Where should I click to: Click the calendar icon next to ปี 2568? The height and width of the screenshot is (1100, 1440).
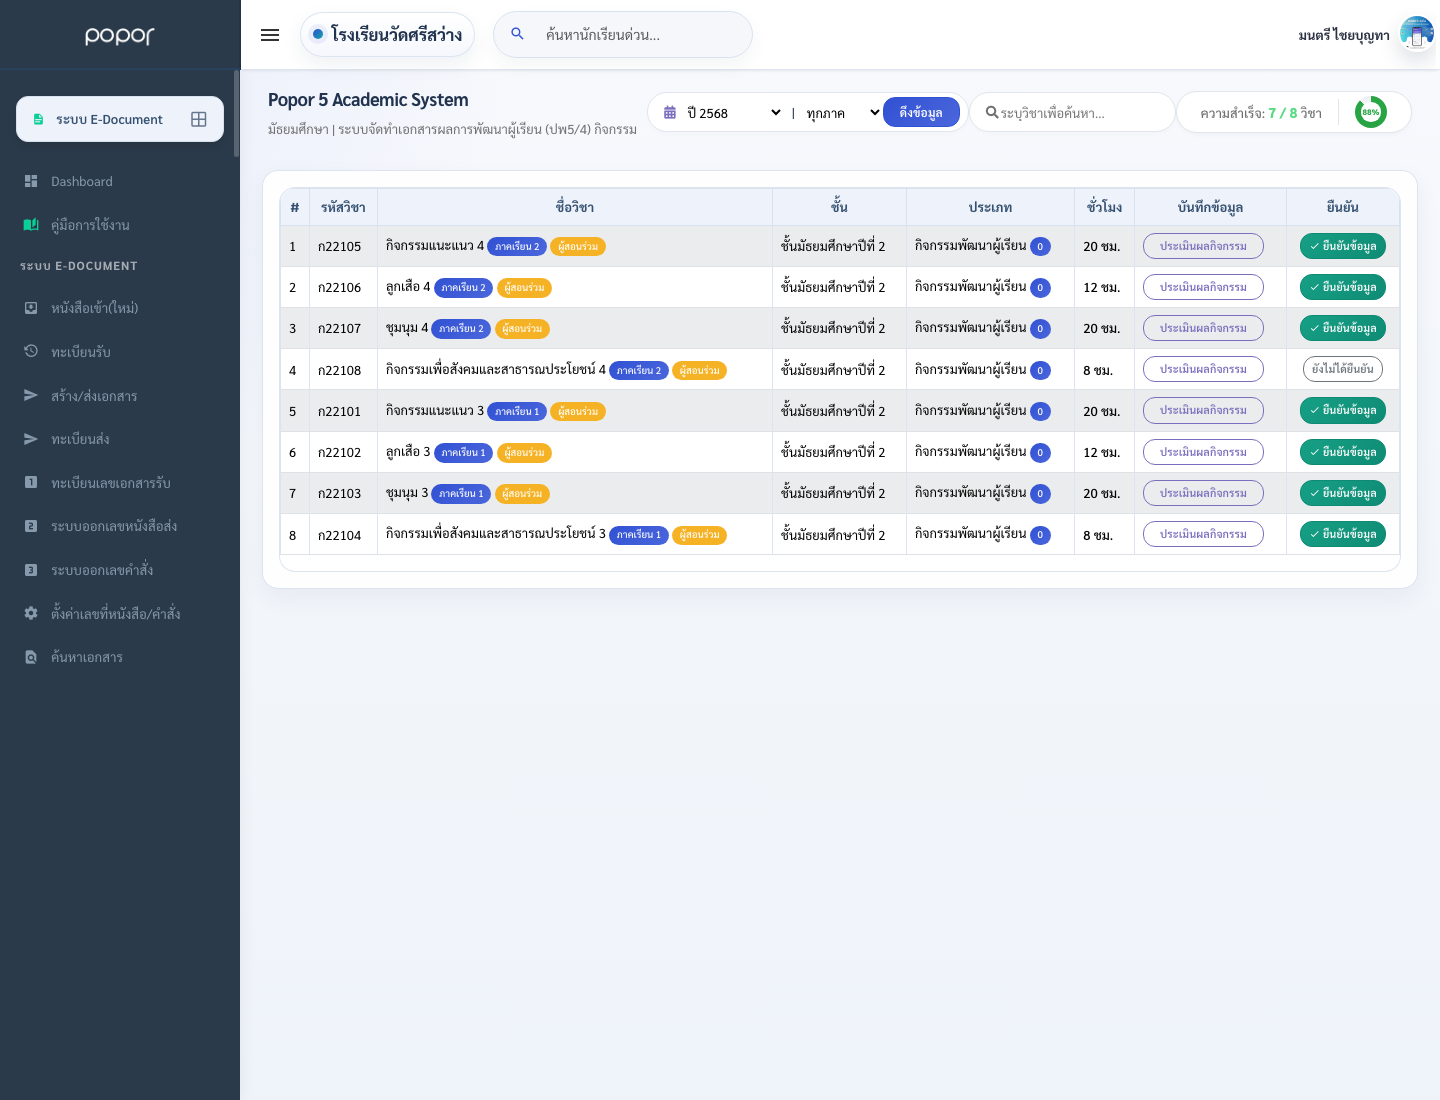(670, 113)
